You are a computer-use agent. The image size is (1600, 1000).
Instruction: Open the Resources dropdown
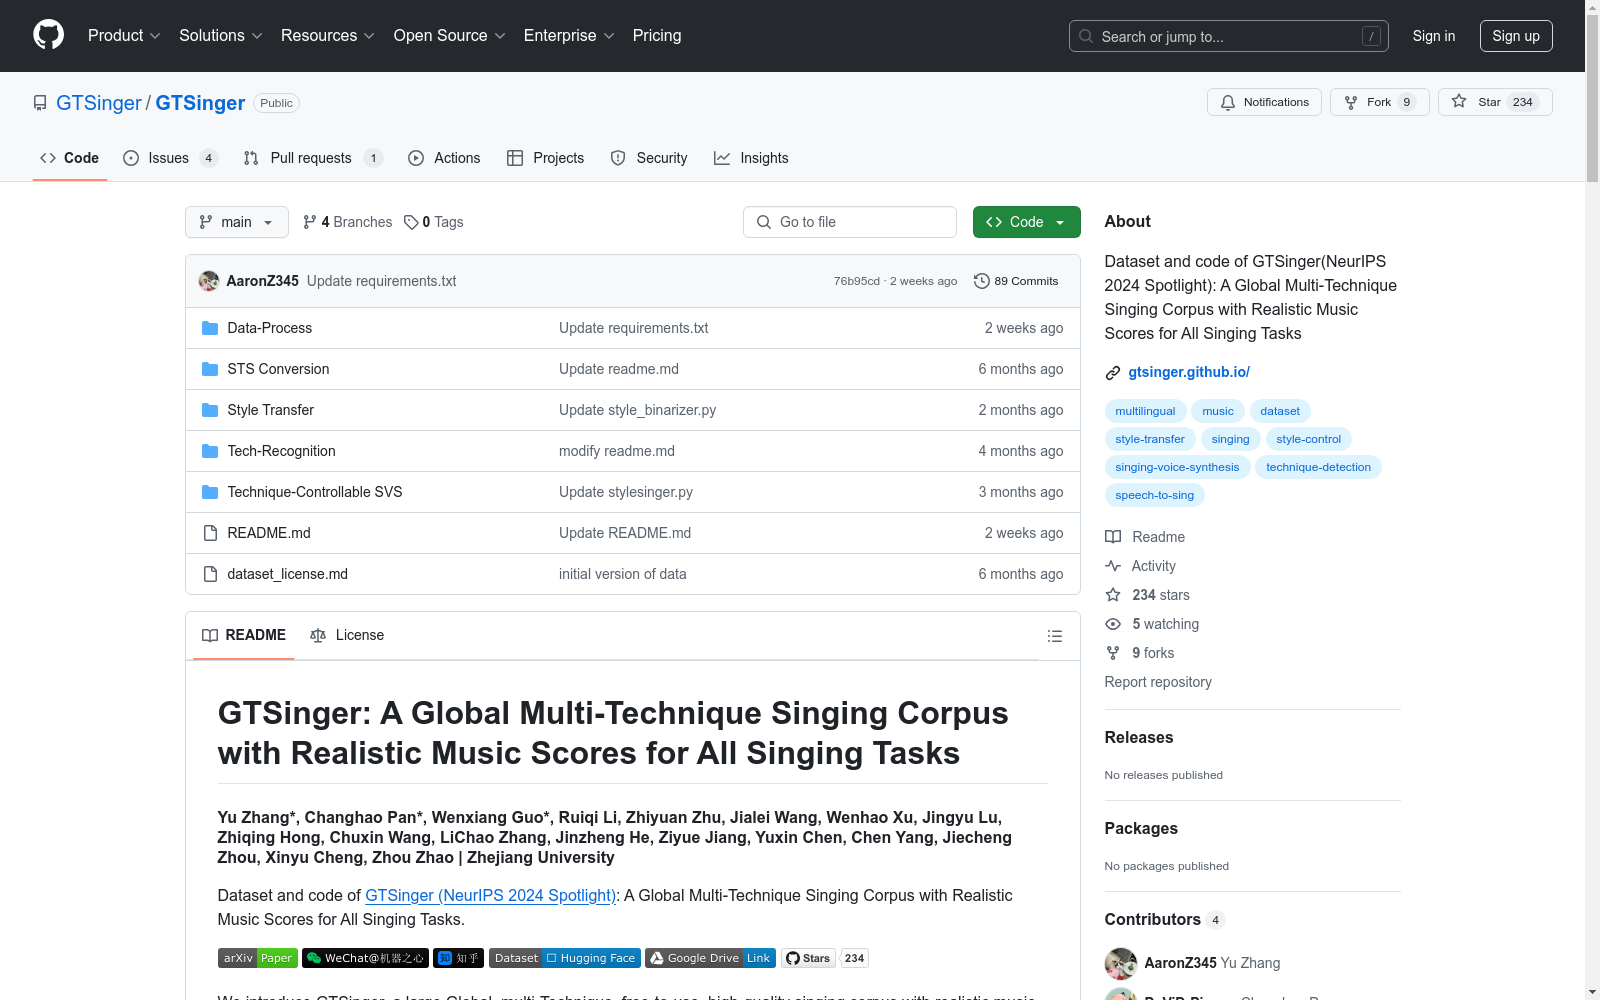[327, 36]
